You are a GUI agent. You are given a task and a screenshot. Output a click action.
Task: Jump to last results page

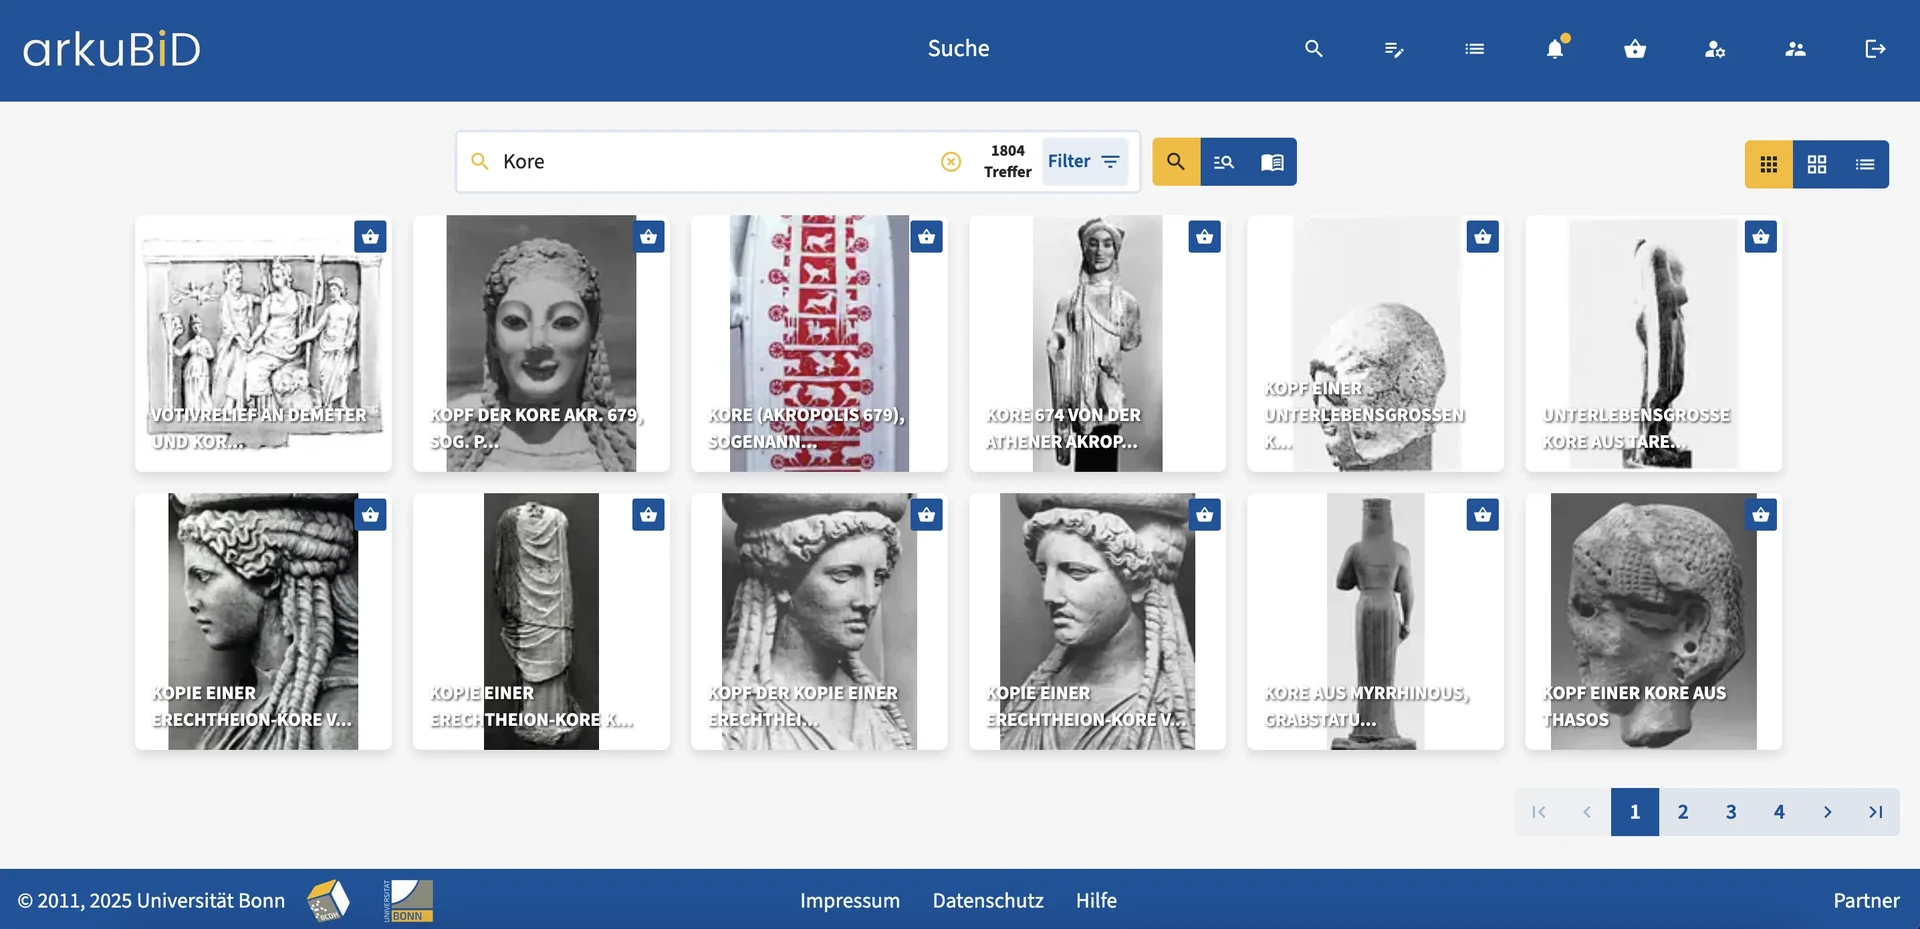pyautogui.click(x=1875, y=812)
